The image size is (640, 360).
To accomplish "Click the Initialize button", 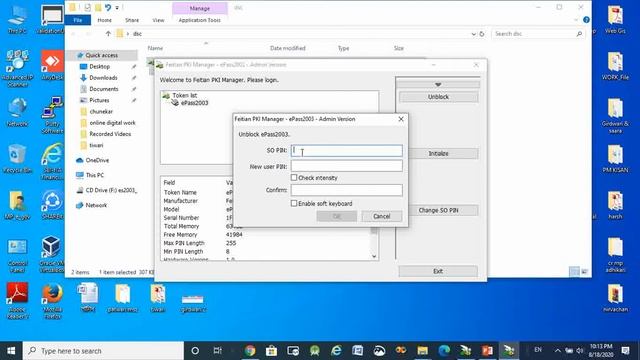I will click(x=438, y=153).
